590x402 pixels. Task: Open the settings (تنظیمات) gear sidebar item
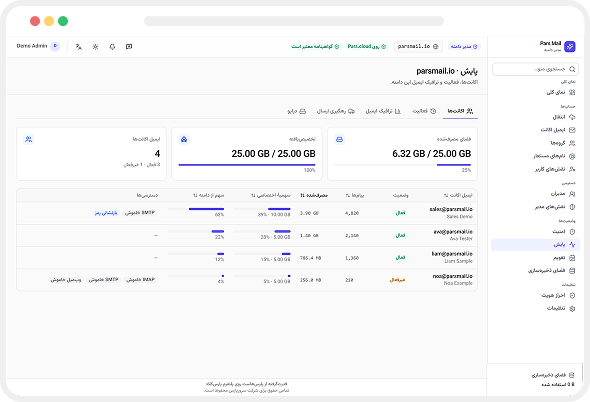(535, 308)
